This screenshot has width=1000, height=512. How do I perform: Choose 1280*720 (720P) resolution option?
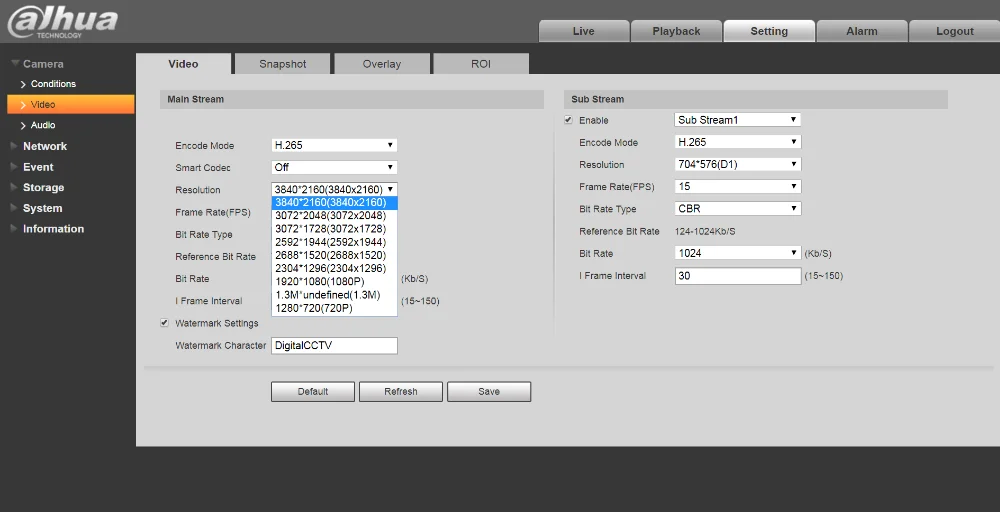click(334, 309)
